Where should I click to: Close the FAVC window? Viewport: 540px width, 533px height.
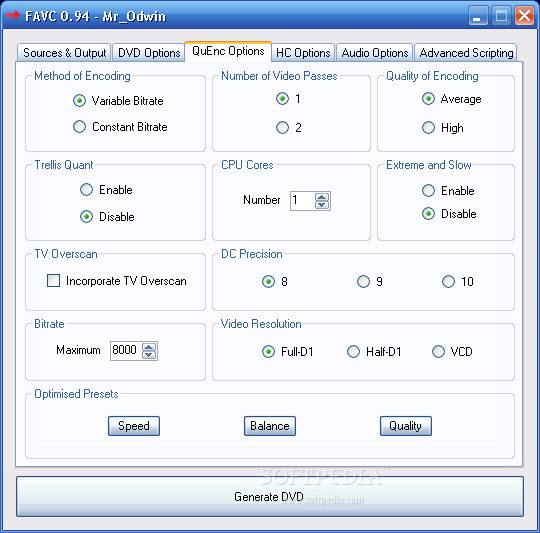pyautogui.click(x=524, y=16)
